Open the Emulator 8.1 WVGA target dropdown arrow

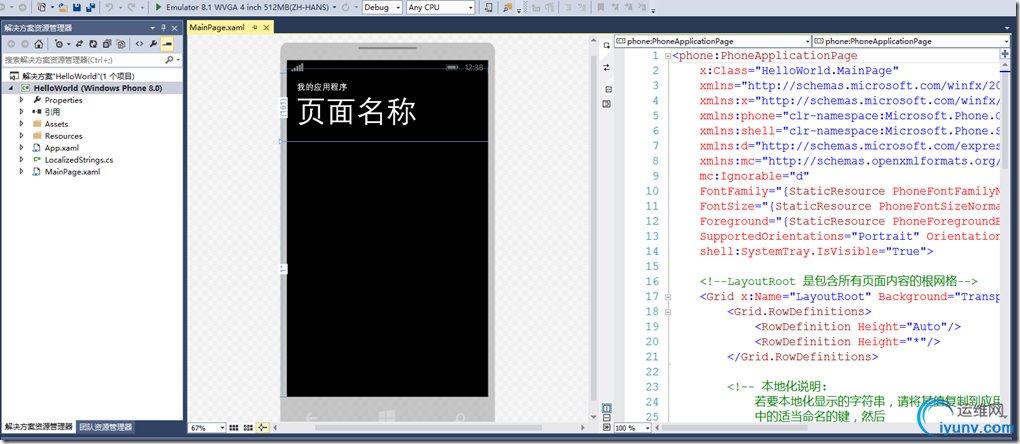pyautogui.click(x=334, y=7)
